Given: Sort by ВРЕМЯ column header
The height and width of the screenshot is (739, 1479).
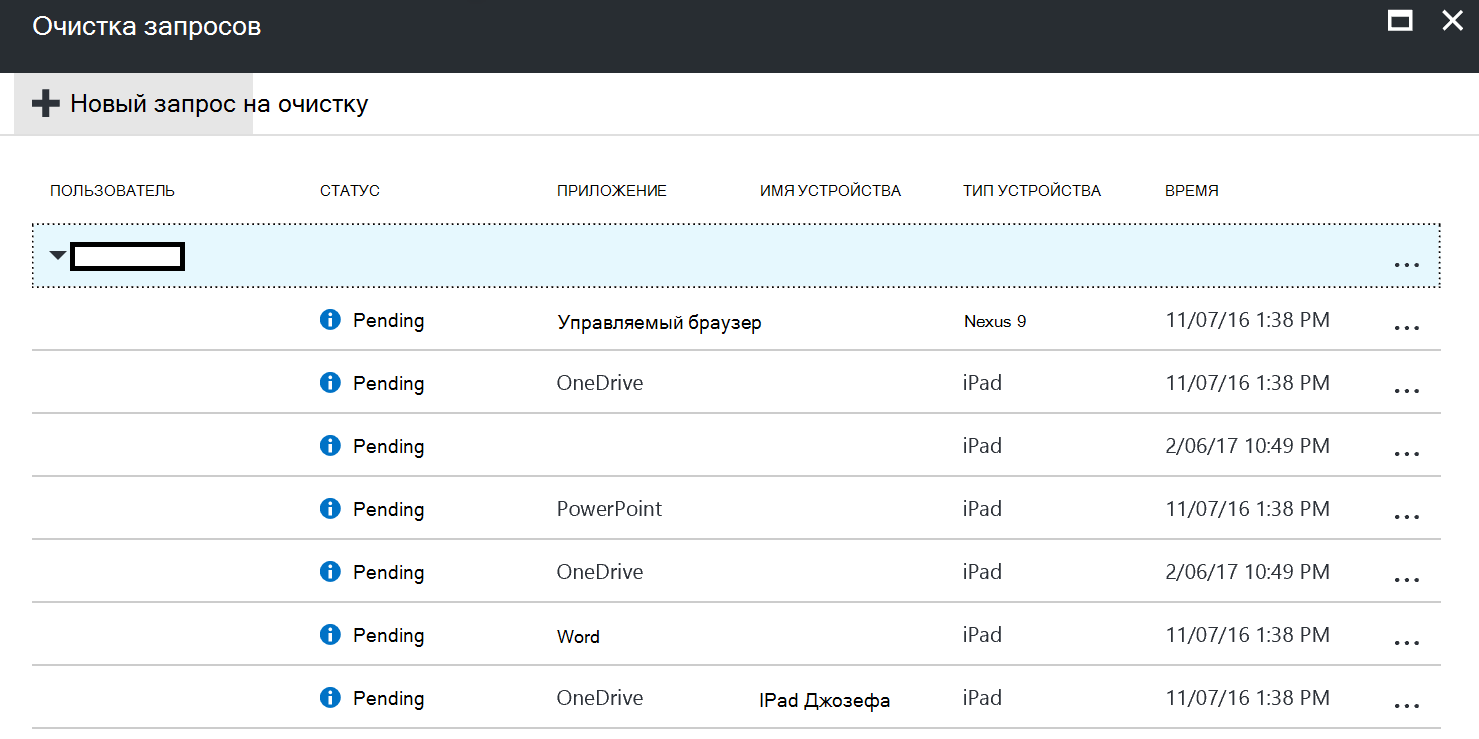Looking at the screenshot, I should point(1192,191).
